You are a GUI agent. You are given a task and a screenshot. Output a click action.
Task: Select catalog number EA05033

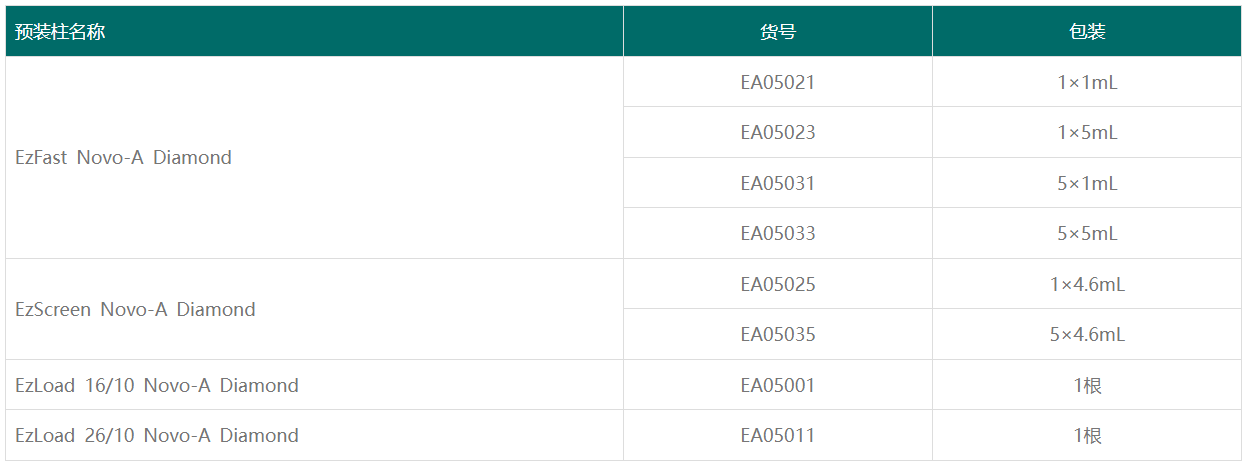click(777, 234)
